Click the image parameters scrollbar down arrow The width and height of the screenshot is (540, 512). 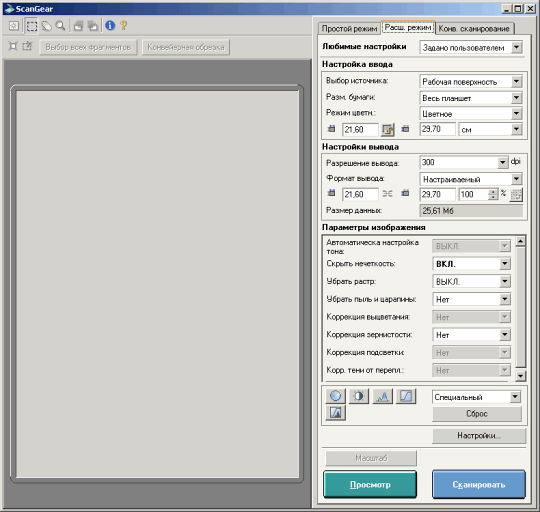coord(520,376)
